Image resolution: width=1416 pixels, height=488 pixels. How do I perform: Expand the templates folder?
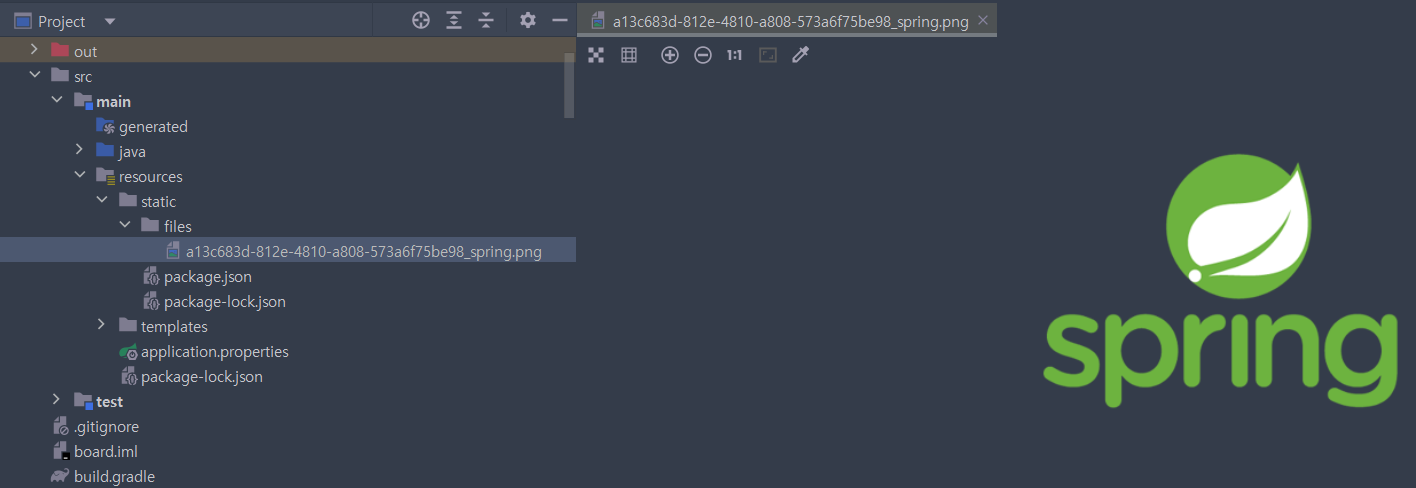pyautogui.click(x=102, y=326)
